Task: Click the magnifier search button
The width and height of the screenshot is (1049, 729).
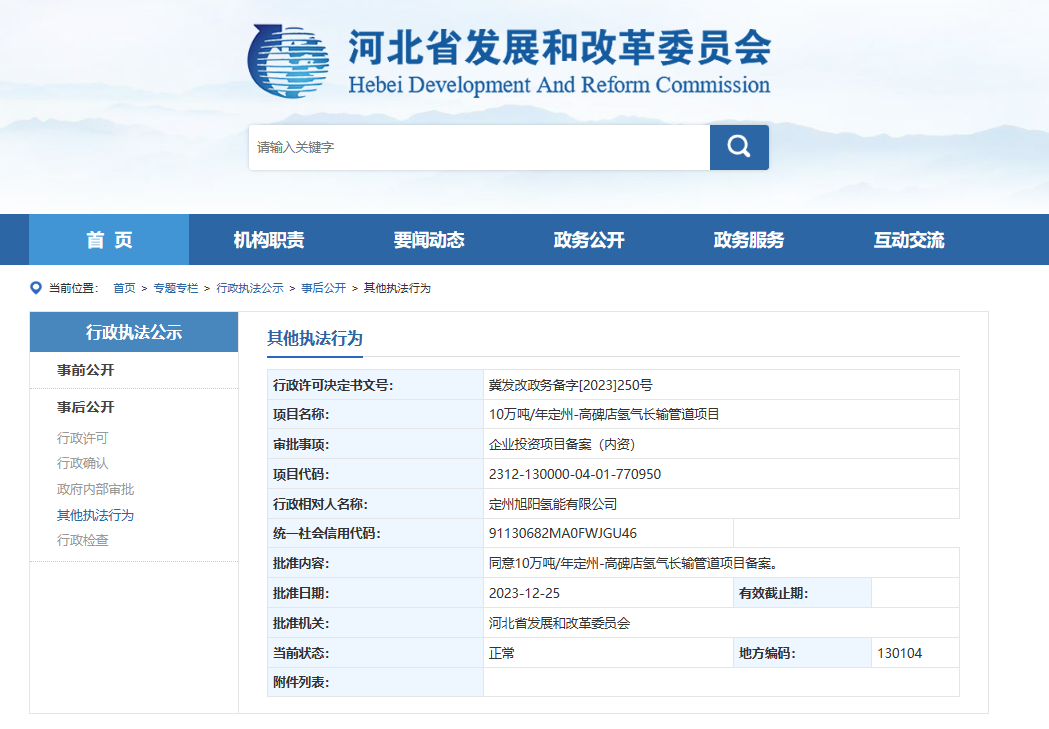Action: (739, 147)
